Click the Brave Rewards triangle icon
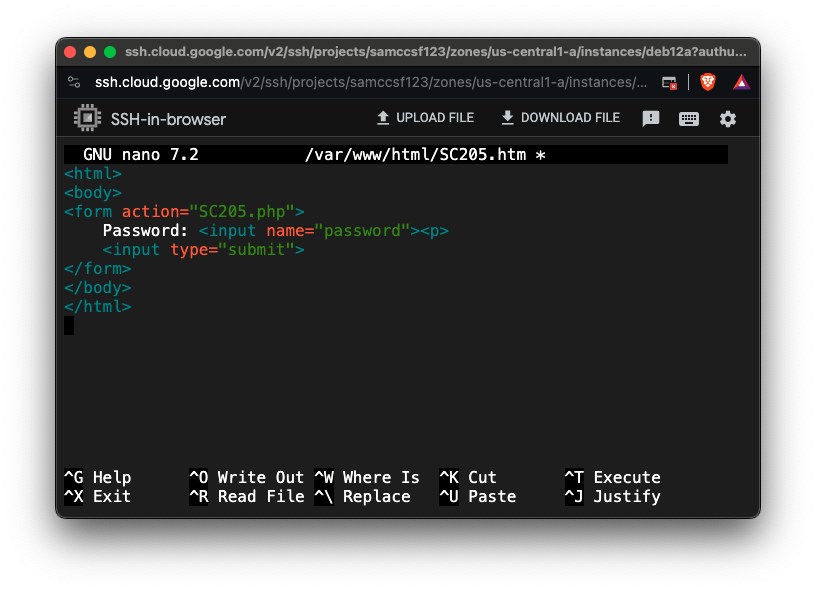This screenshot has width=816, height=592. pos(741,82)
